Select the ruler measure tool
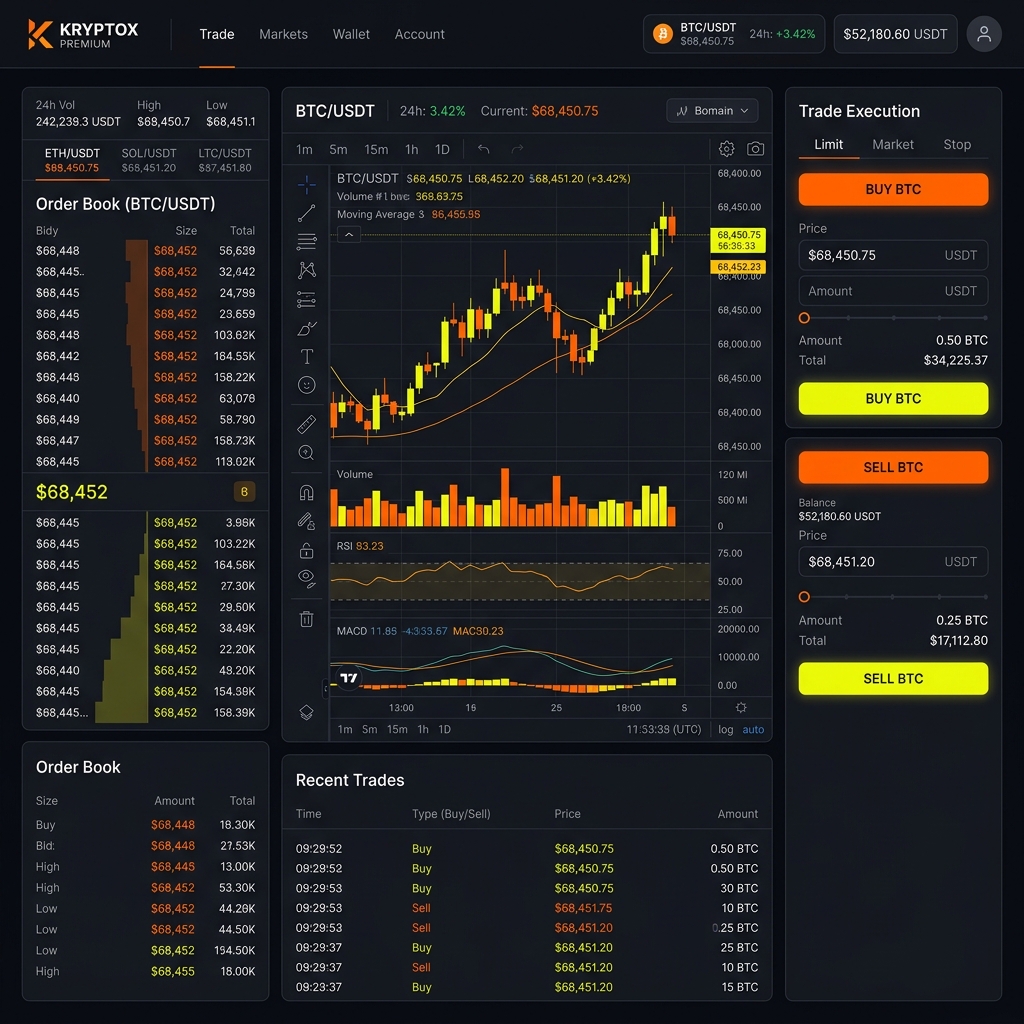Screen dimensions: 1024x1024 click(x=306, y=424)
